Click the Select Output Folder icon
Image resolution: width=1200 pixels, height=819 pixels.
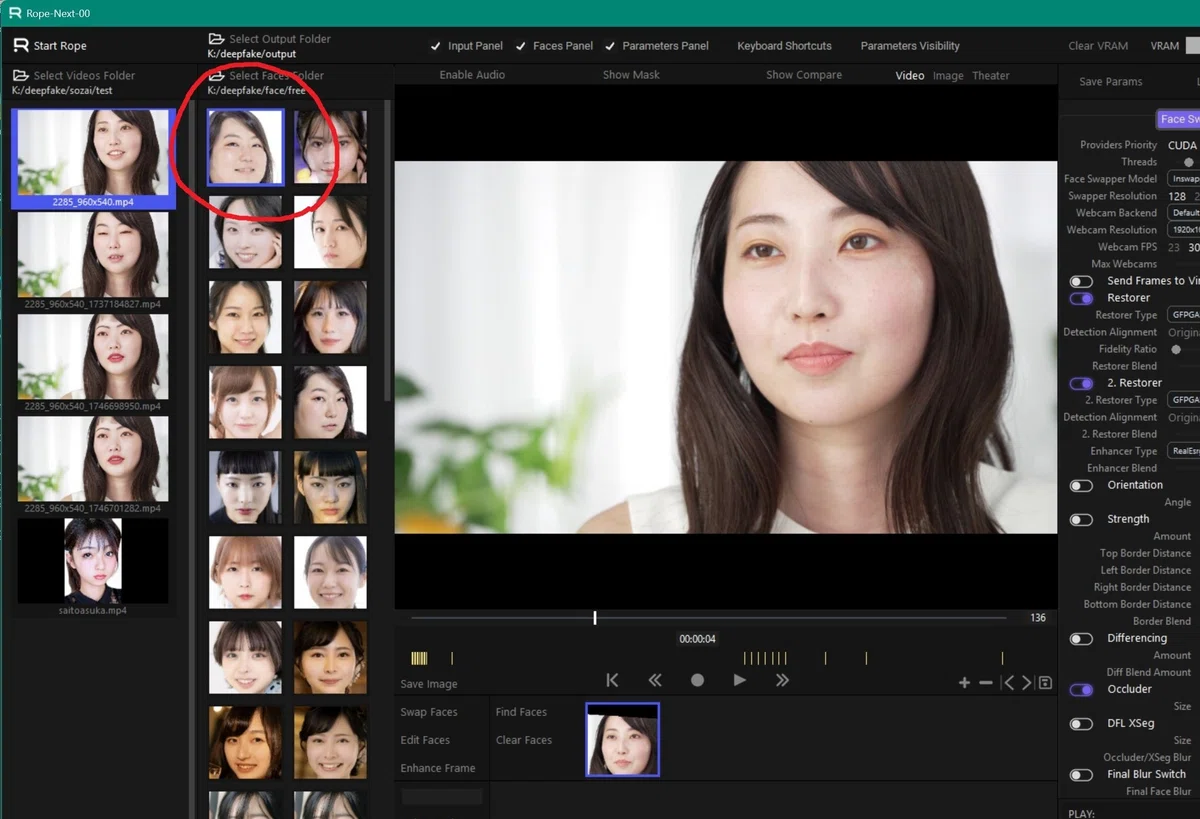point(216,39)
